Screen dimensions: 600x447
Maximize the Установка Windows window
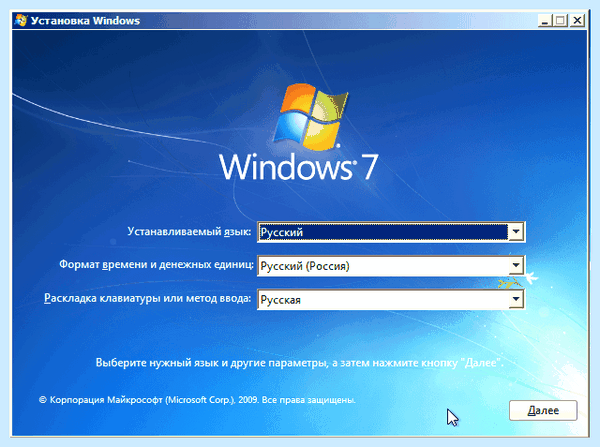[561, 20]
